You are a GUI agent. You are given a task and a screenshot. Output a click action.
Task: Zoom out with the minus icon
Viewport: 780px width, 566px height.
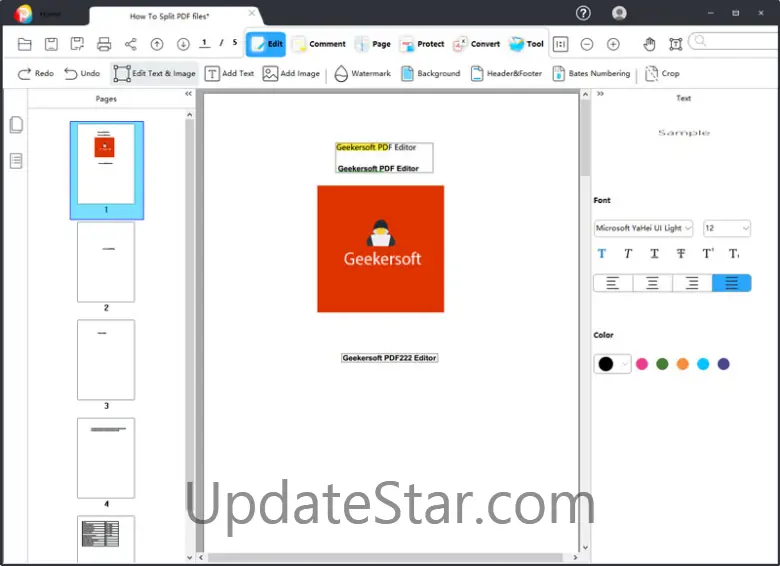[587, 44]
